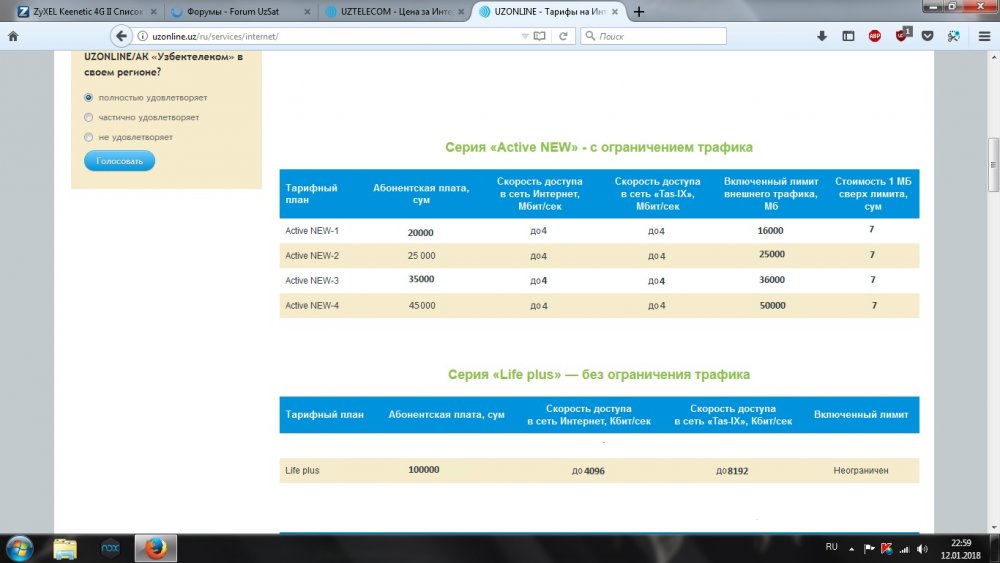Click the 20000 subscription fee cell

pyautogui.click(x=421, y=233)
